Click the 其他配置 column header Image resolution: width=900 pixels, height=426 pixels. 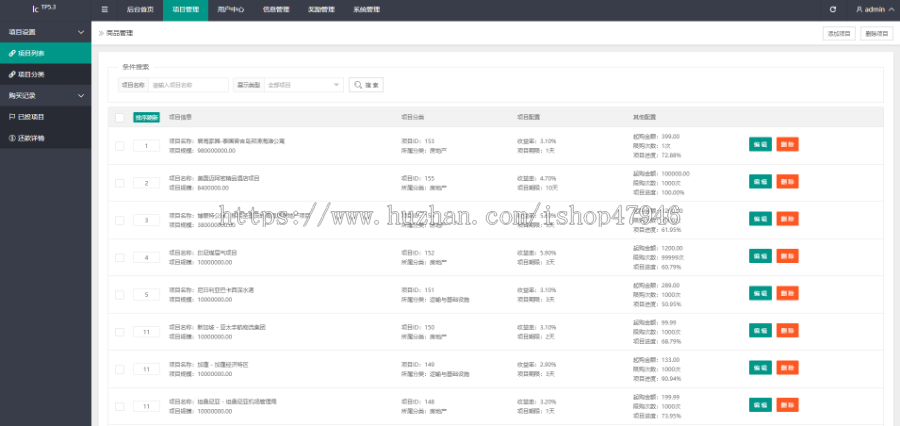645,117
